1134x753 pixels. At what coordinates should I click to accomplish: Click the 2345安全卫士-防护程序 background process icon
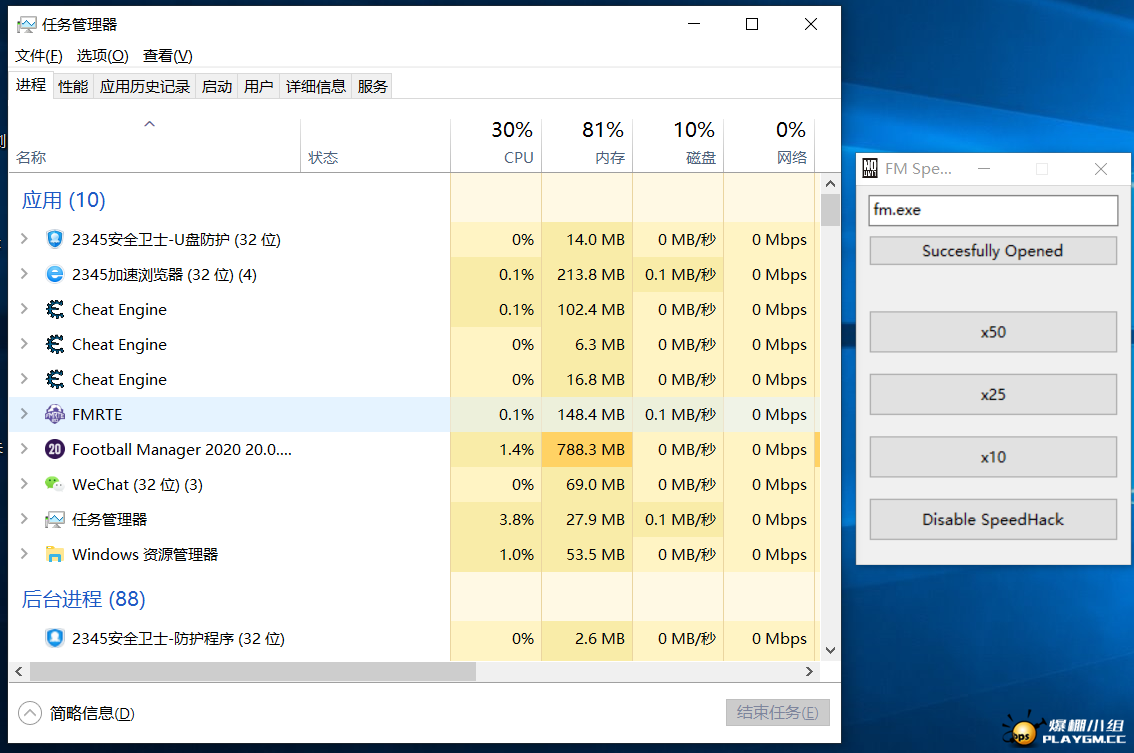tap(55, 638)
